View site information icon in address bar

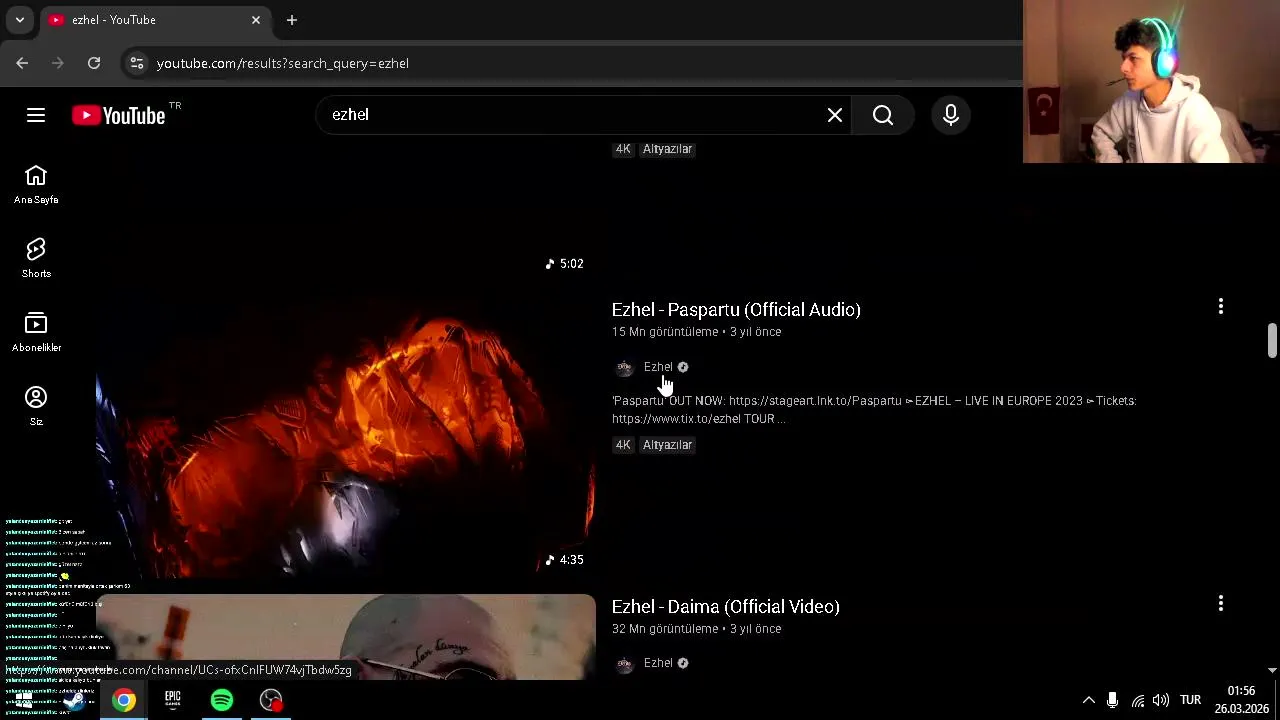click(137, 63)
